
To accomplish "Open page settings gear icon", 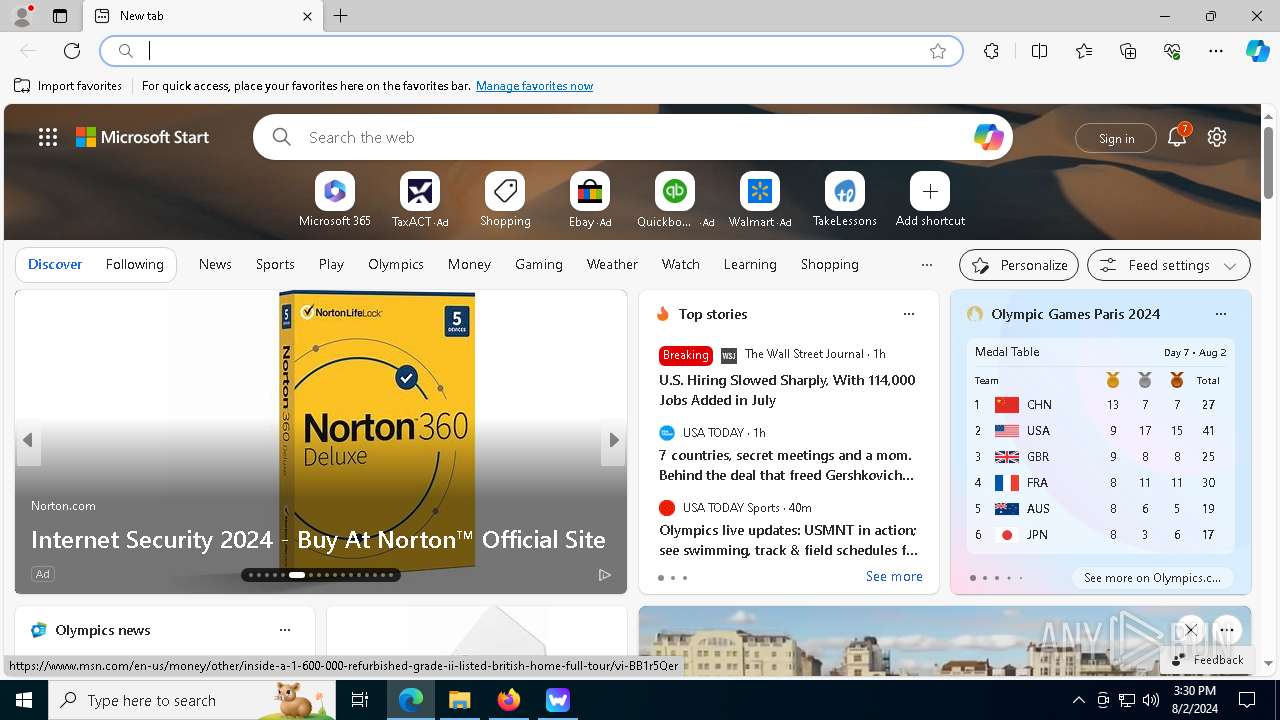I will click(1217, 137).
